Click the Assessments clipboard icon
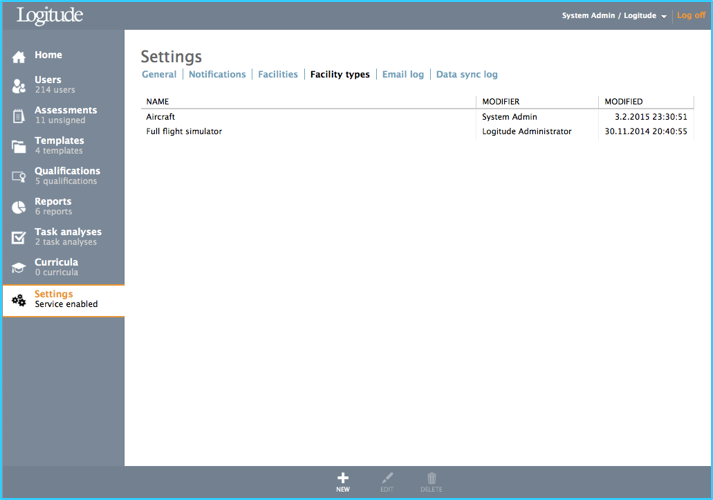 pos(18,116)
